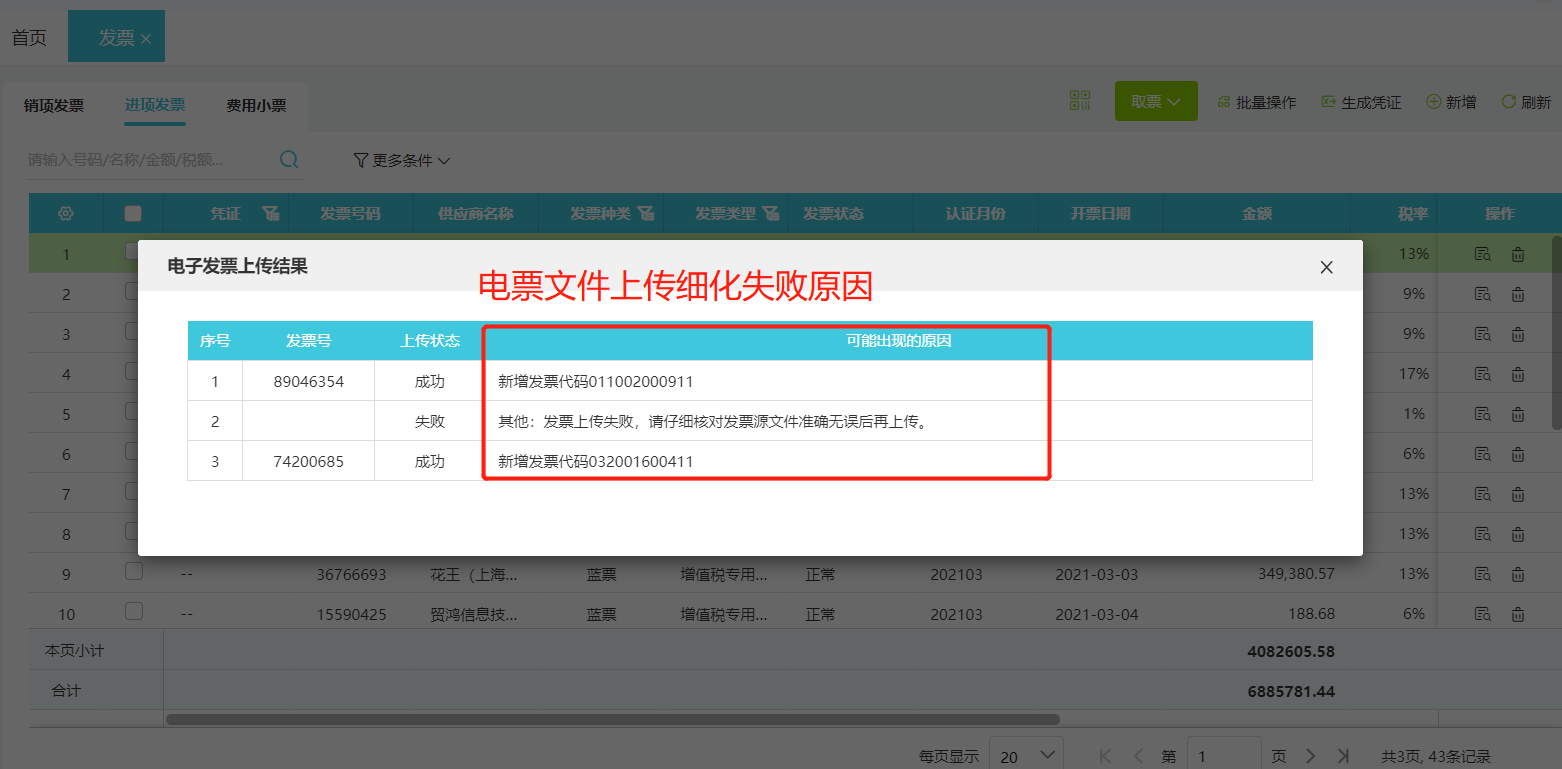This screenshot has height=769, width=1562.
Task: Click invoice number 74200685 in dialog
Action: tap(308, 462)
